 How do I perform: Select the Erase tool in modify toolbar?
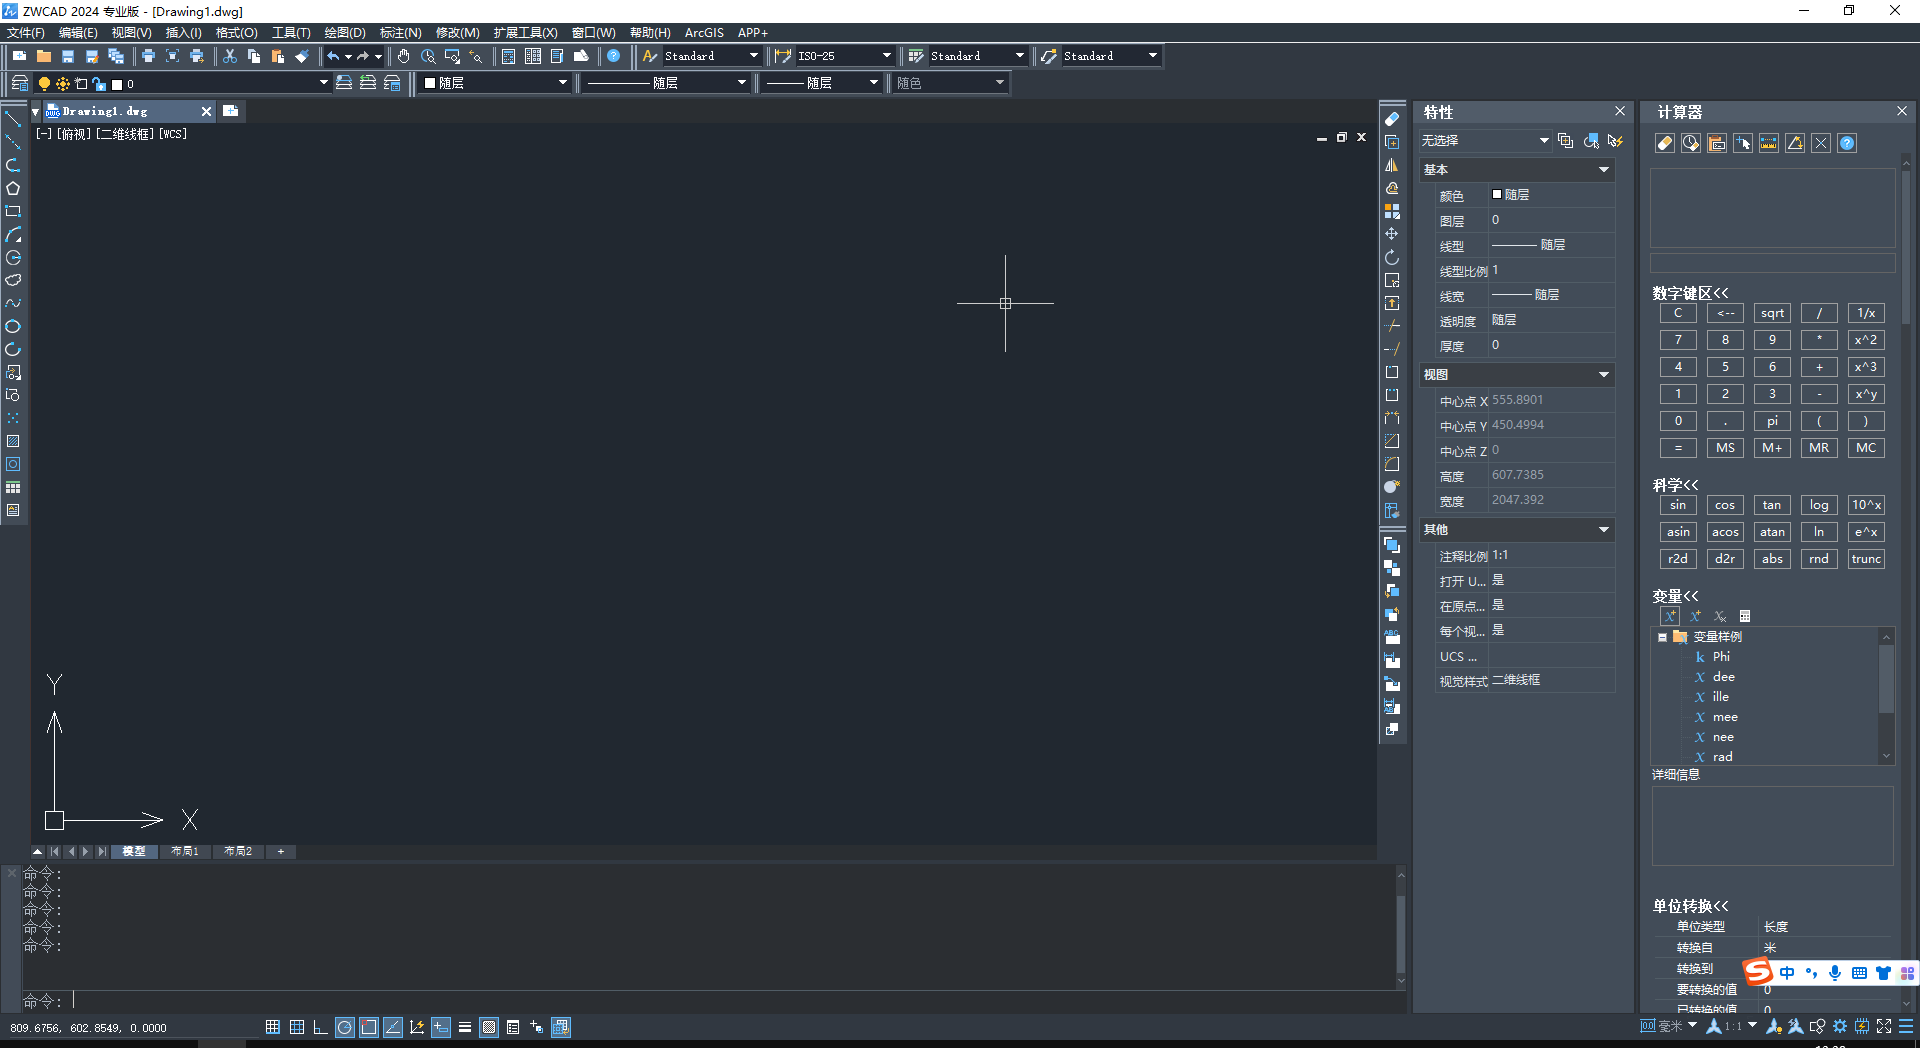pos(1392,119)
